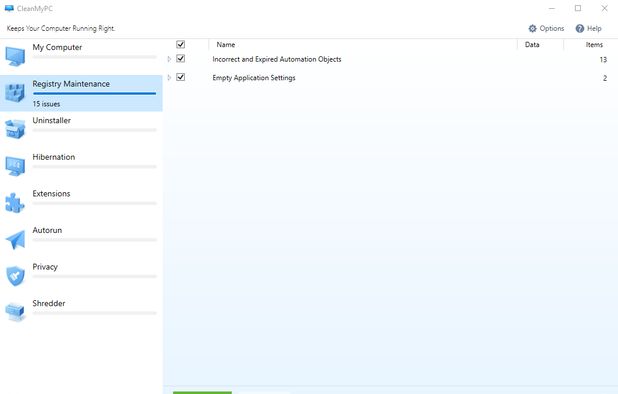Click the Extensions puzzle piece icon
Image resolution: width=618 pixels, height=394 pixels.
(x=15, y=203)
